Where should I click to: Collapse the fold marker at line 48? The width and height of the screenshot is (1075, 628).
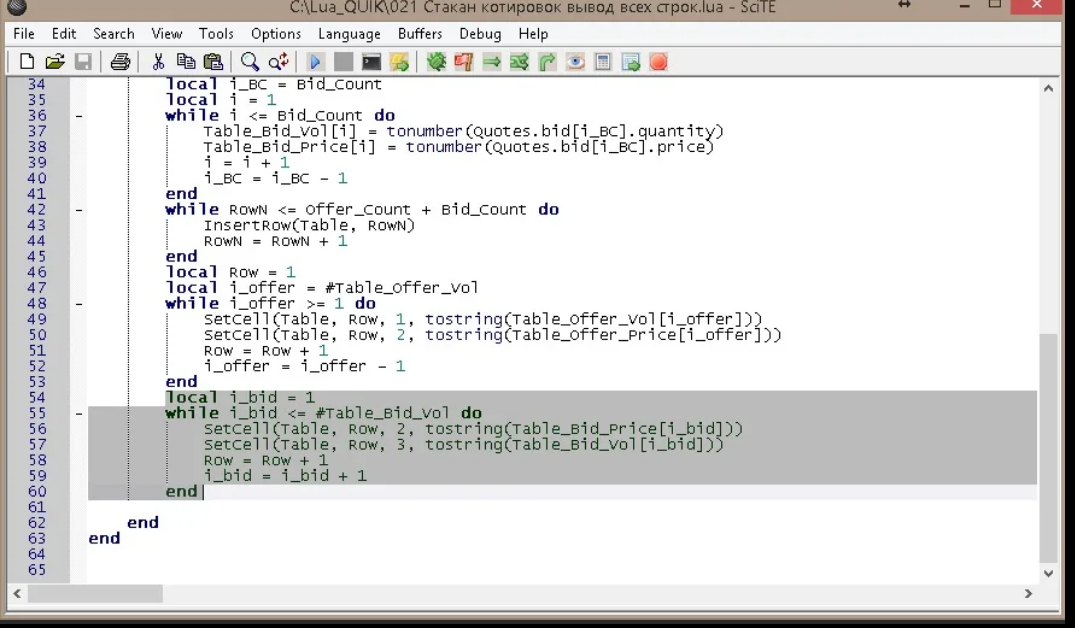pos(79,304)
